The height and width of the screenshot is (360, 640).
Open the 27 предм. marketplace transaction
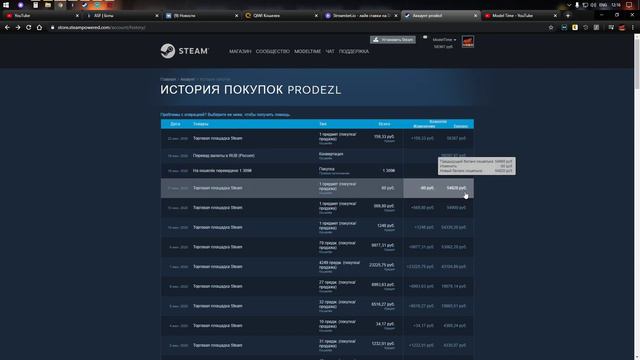tap(317, 286)
